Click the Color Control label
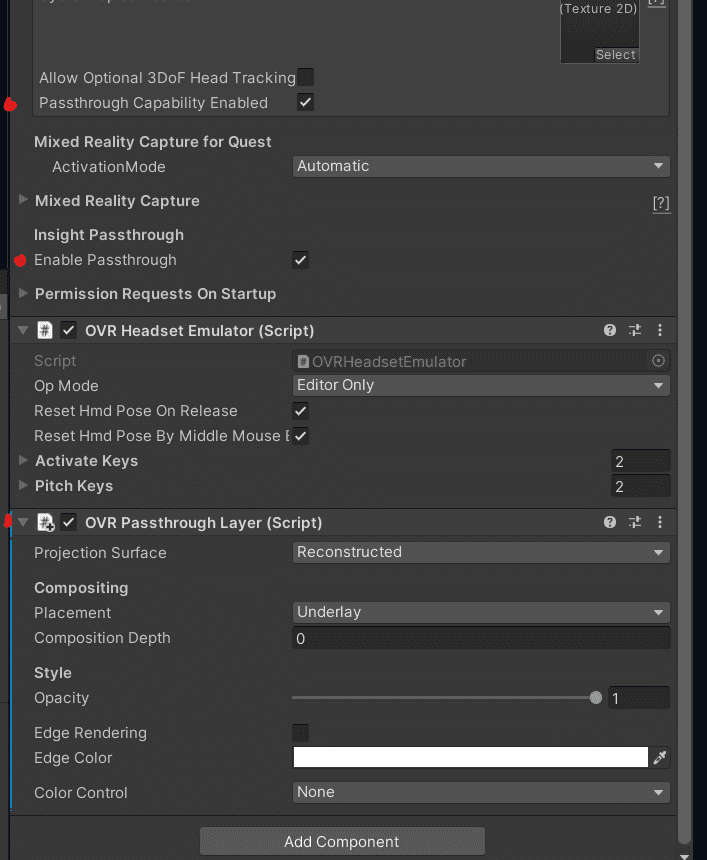Screen dimensions: 707x860 [x=81, y=793]
